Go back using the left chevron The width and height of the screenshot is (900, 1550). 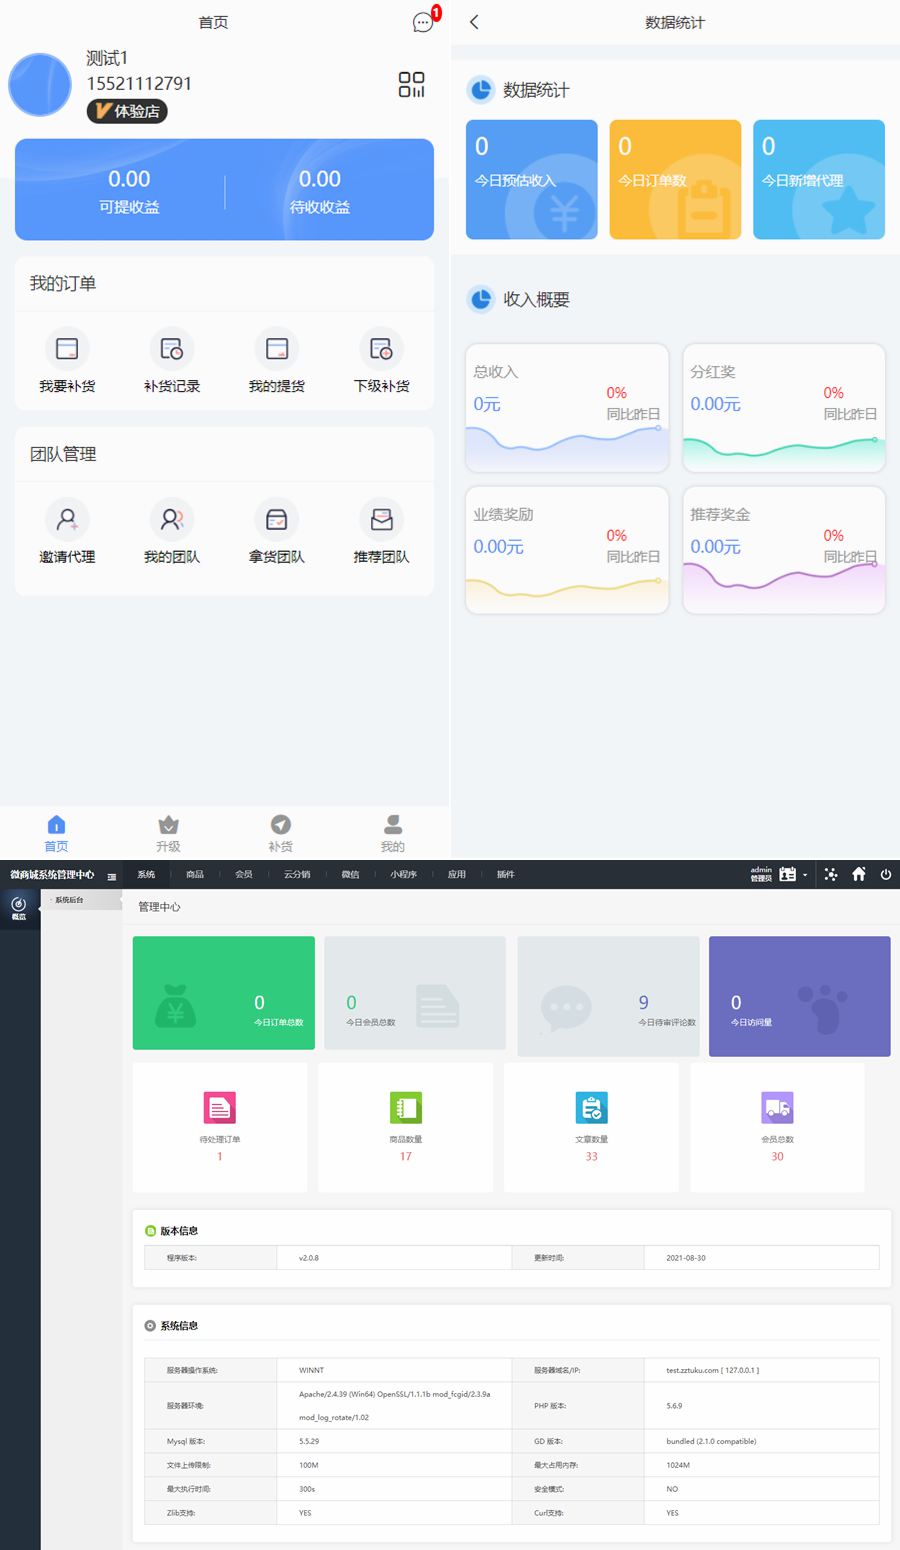474,22
